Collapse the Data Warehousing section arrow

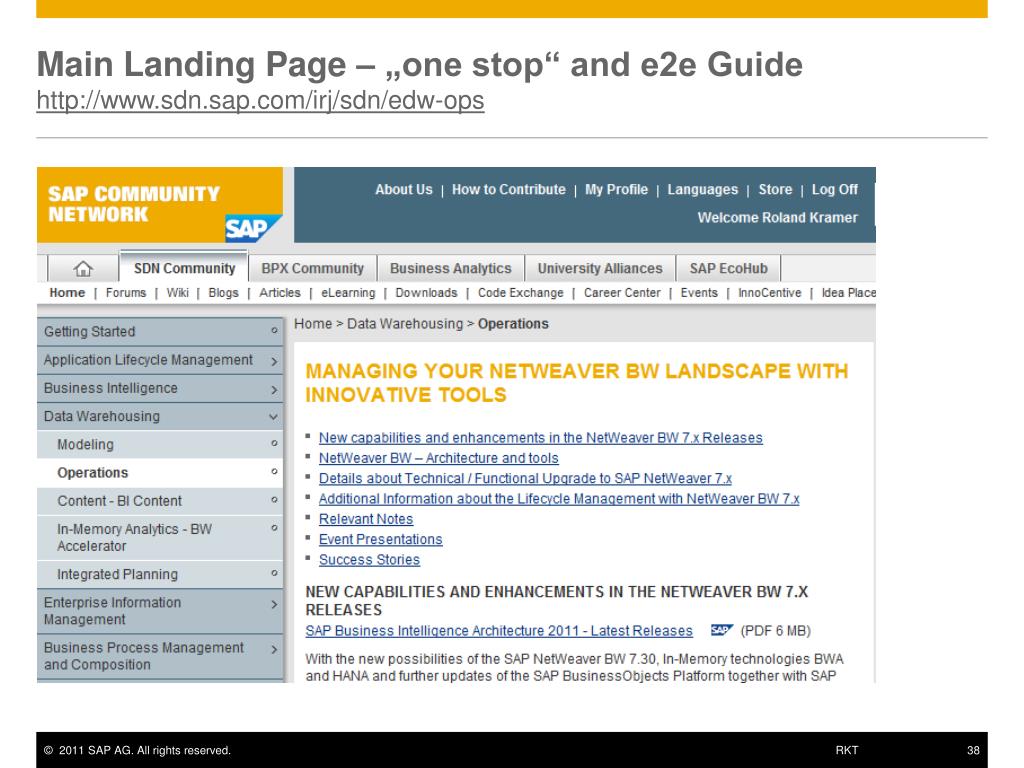pyautogui.click(x=274, y=417)
